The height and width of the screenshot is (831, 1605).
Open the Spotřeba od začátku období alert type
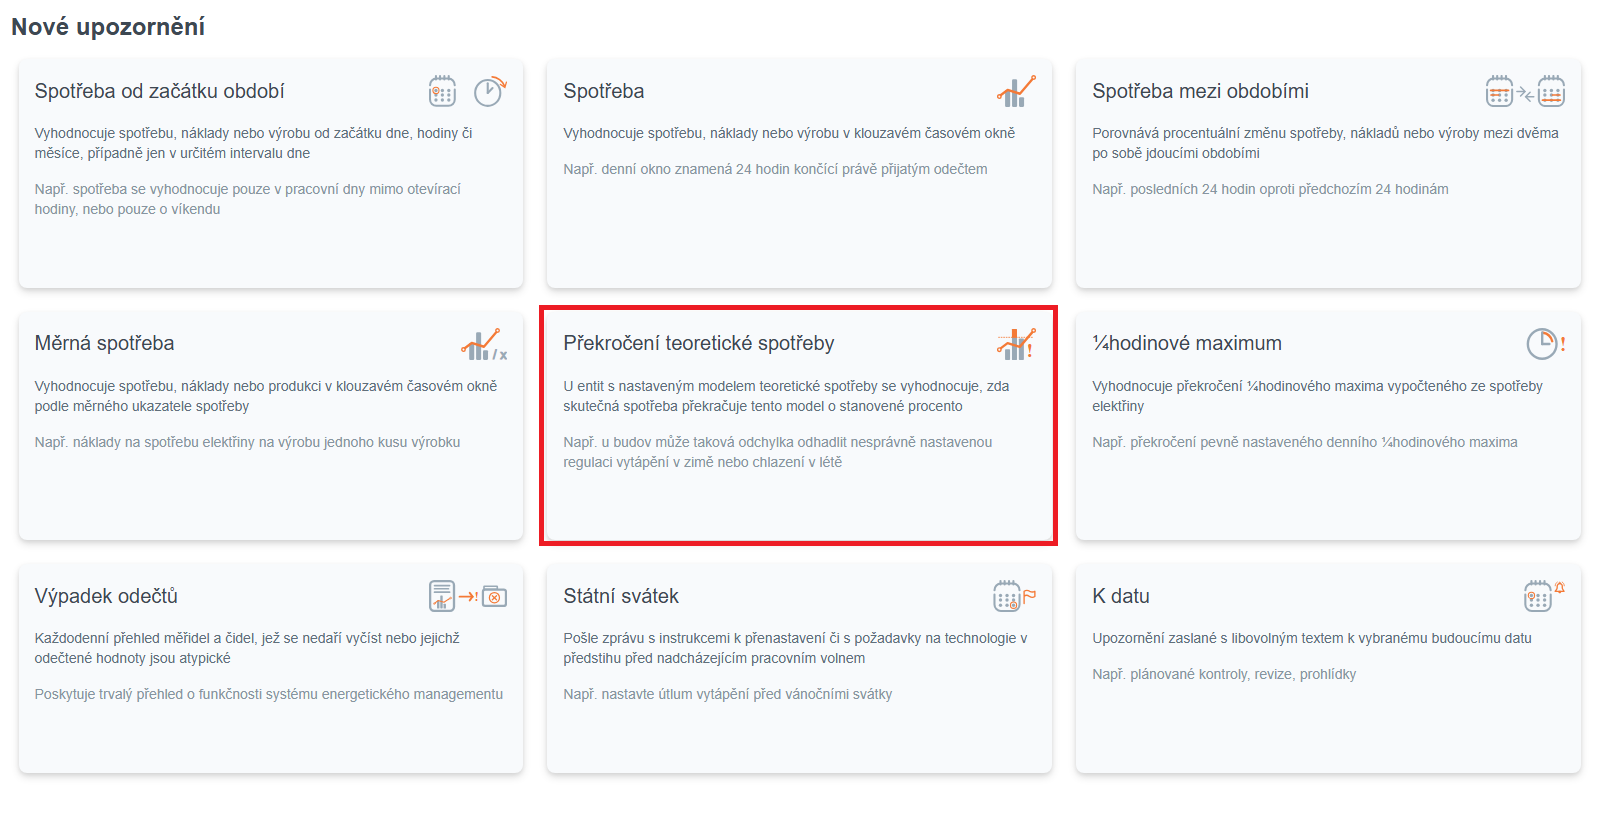pos(159,91)
